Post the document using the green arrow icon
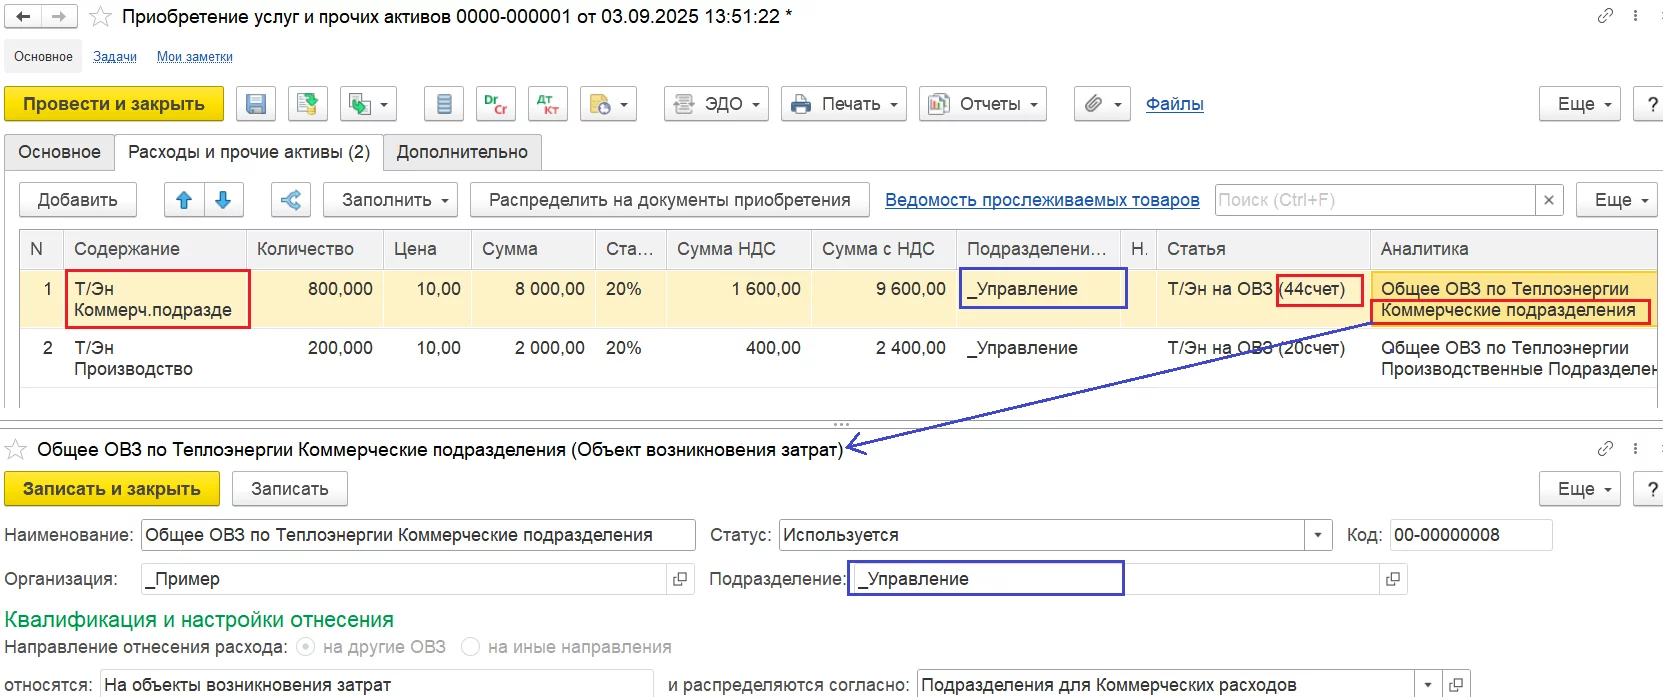Viewport: 1663px width, 697px height. pos(308,104)
